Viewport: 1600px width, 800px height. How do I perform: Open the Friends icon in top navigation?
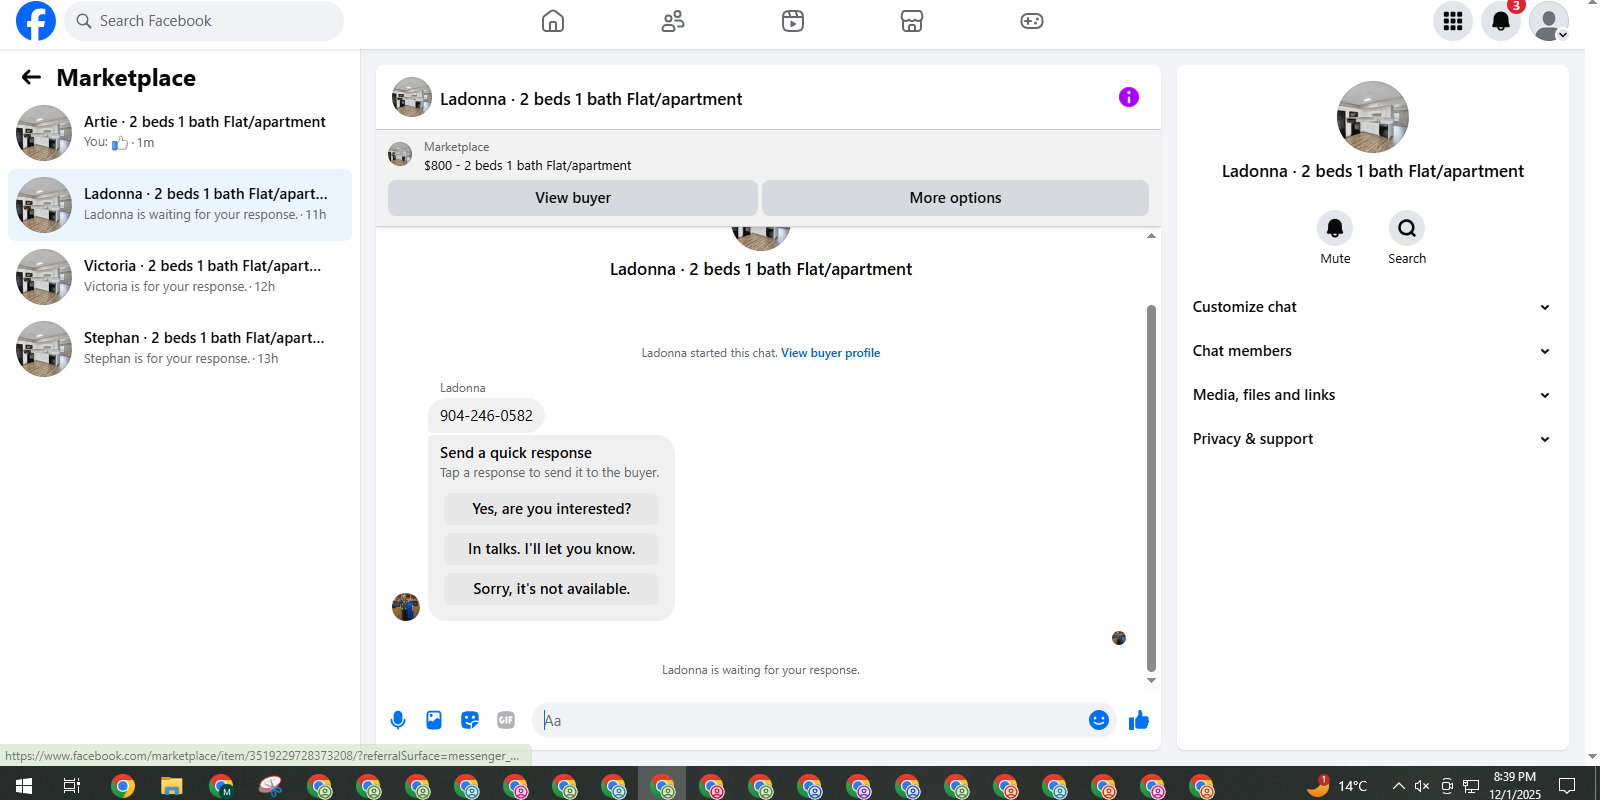(673, 21)
